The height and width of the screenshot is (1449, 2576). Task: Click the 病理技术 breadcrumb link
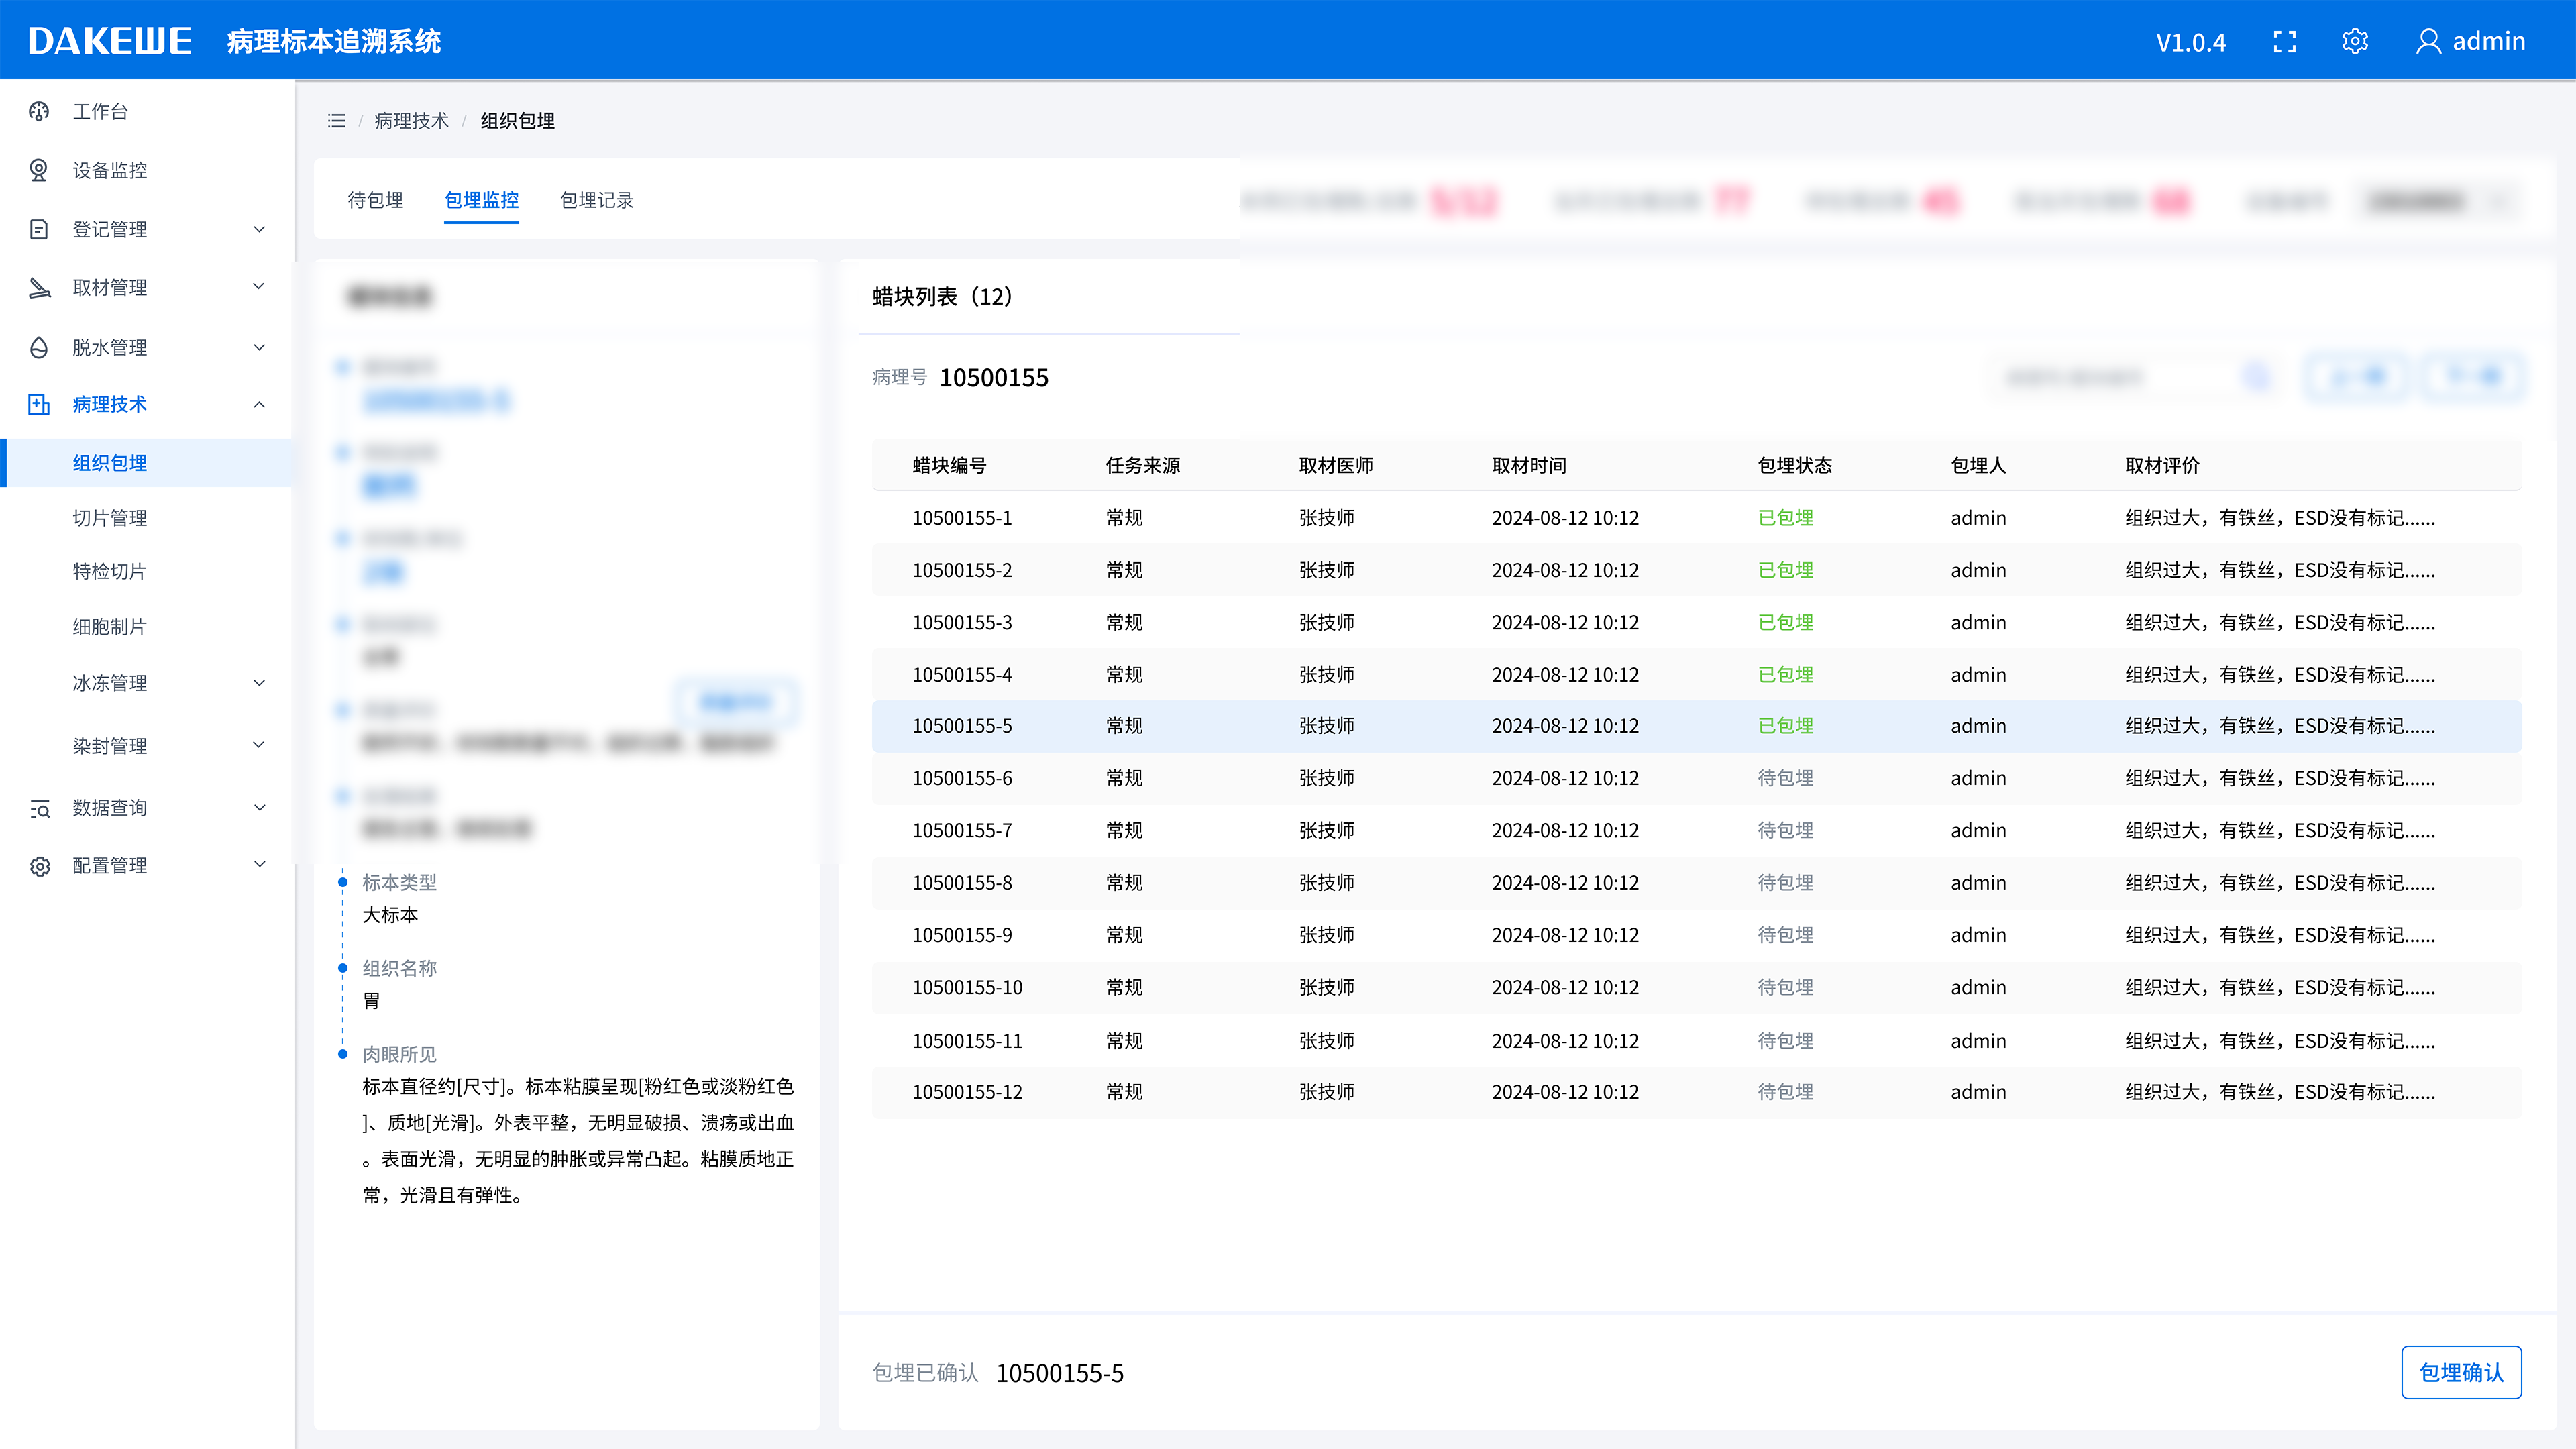click(x=411, y=121)
